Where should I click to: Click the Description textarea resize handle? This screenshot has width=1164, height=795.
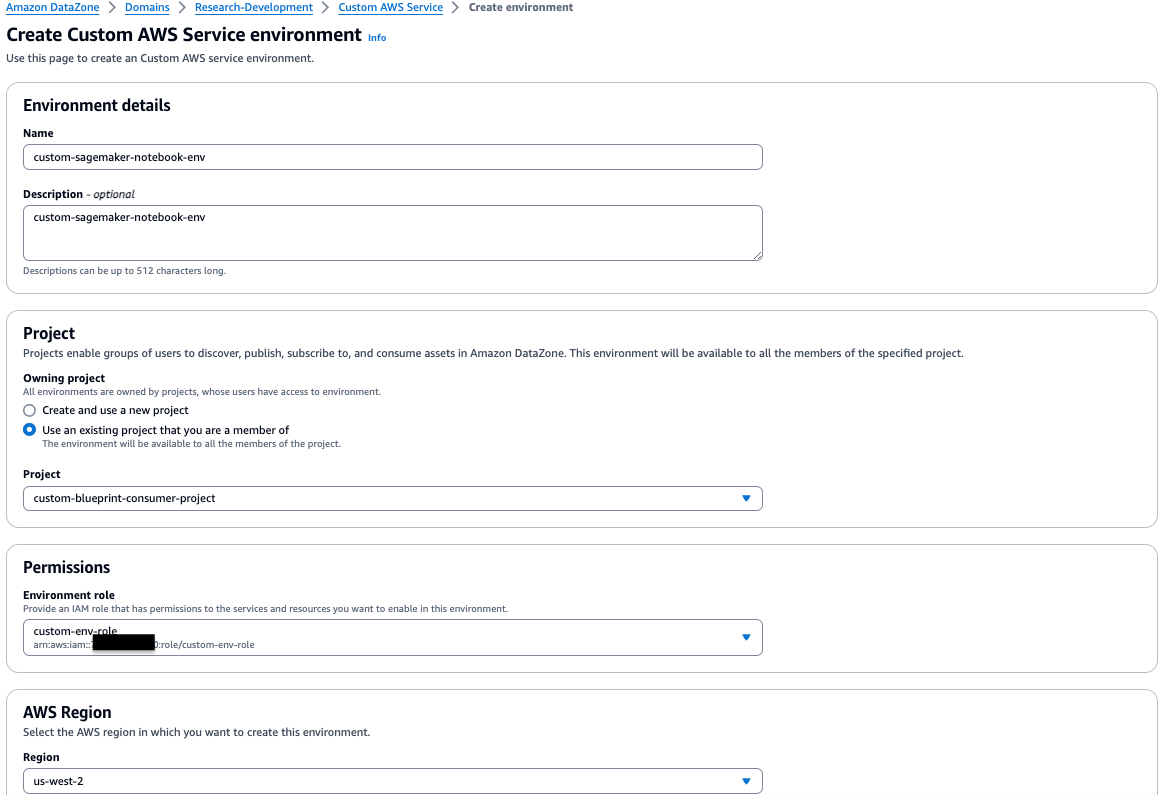(757, 255)
